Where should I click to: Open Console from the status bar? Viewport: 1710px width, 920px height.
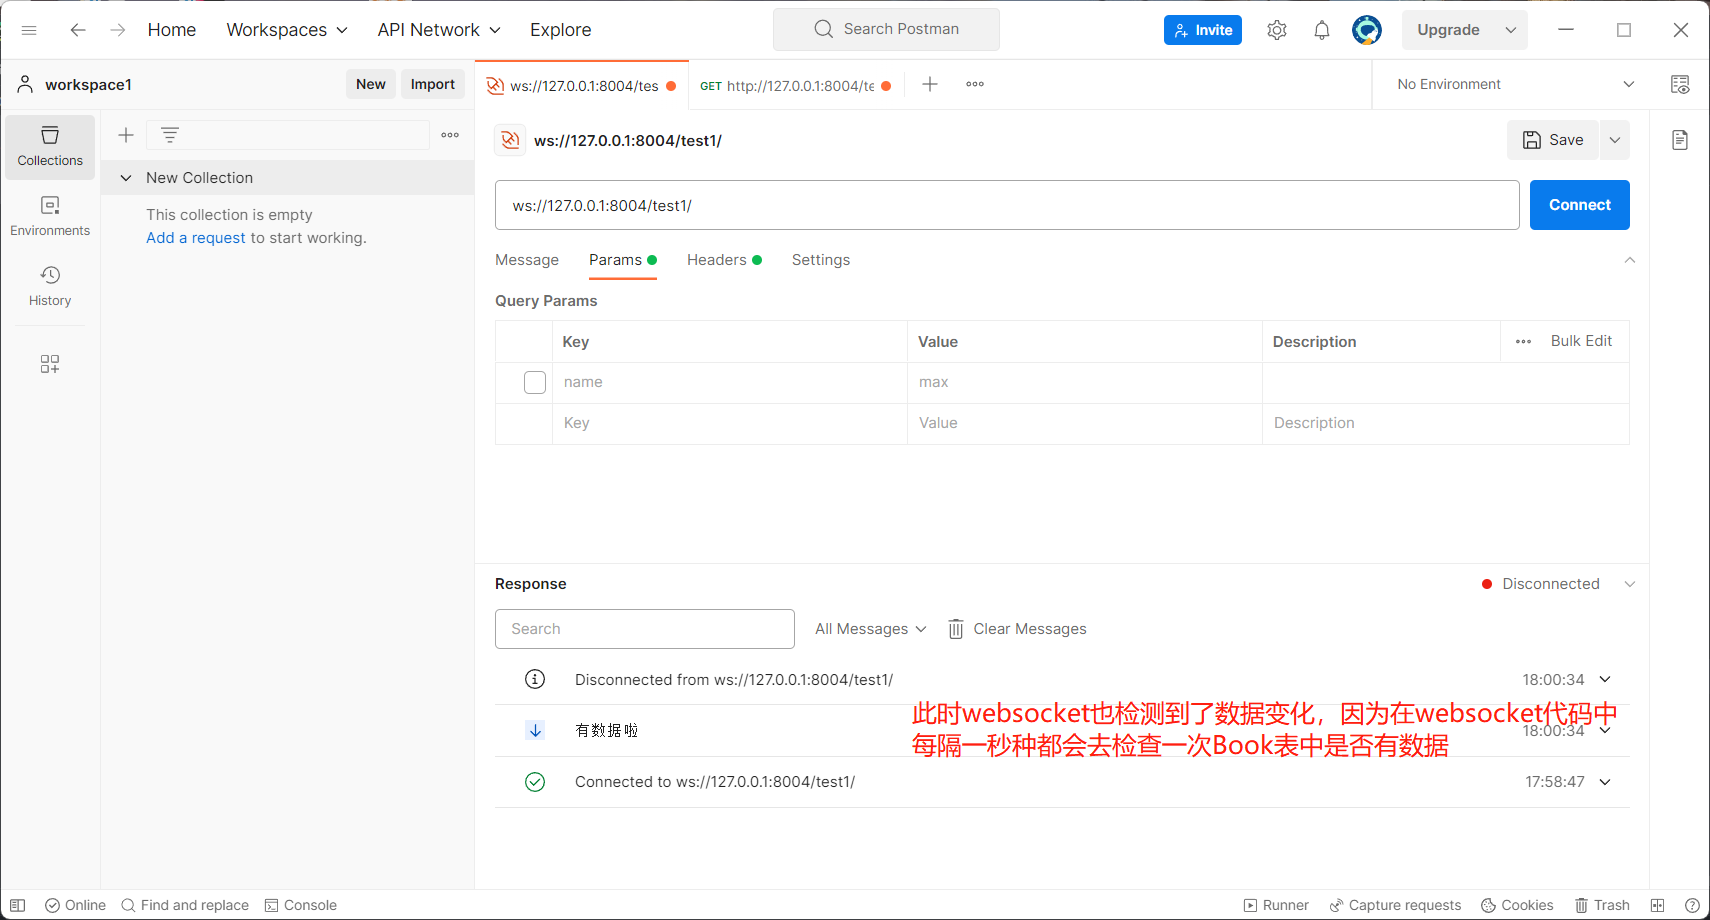pos(300,905)
